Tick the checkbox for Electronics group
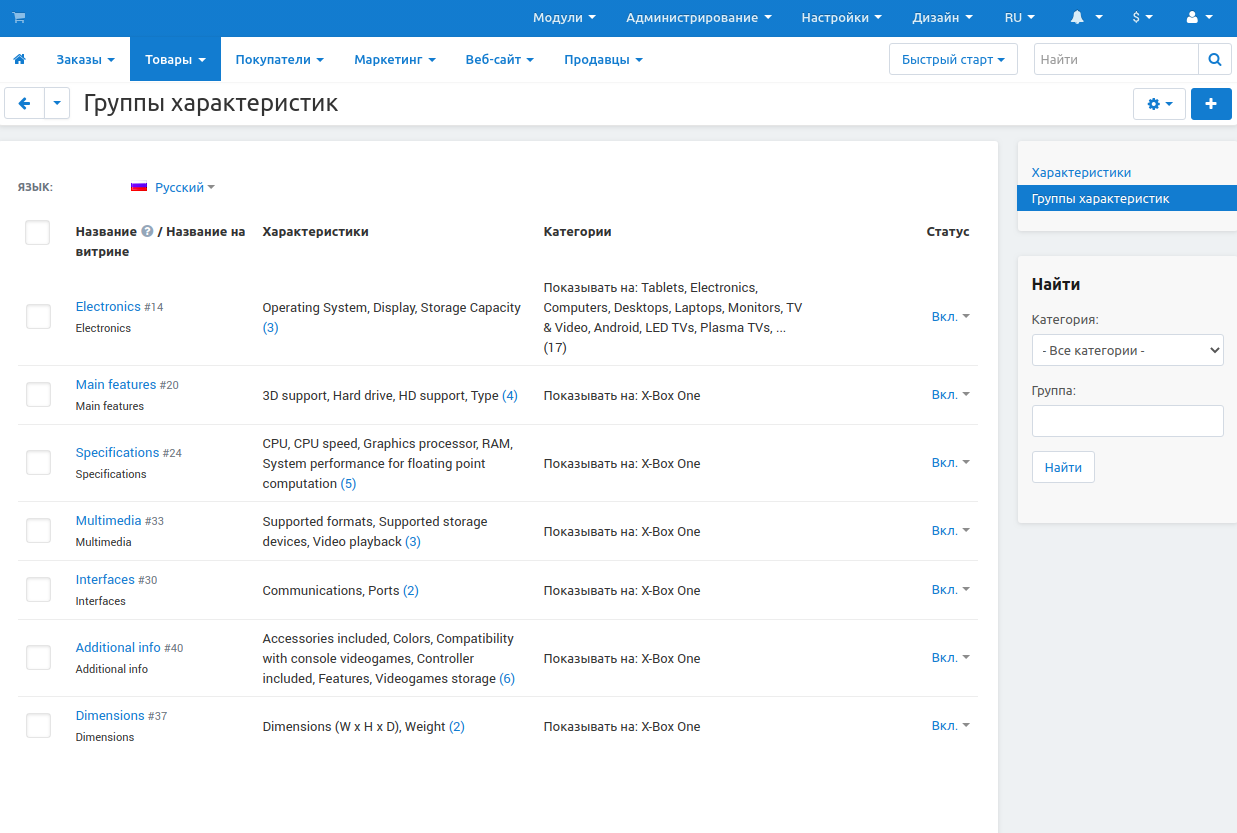Viewport: 1237px width, 833px height. 38,317
